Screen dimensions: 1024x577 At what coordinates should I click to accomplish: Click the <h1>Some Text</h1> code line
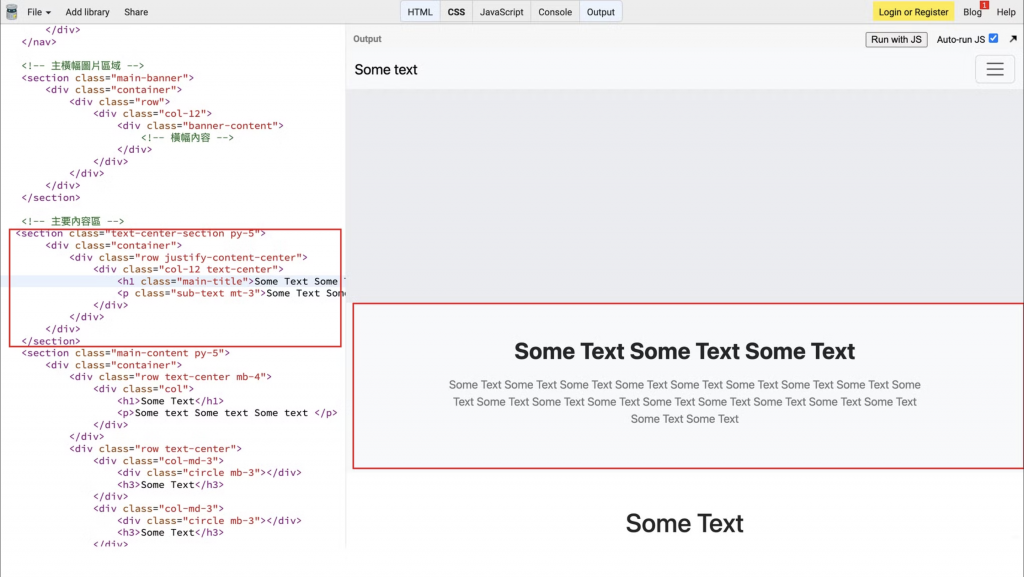(170, 401)
